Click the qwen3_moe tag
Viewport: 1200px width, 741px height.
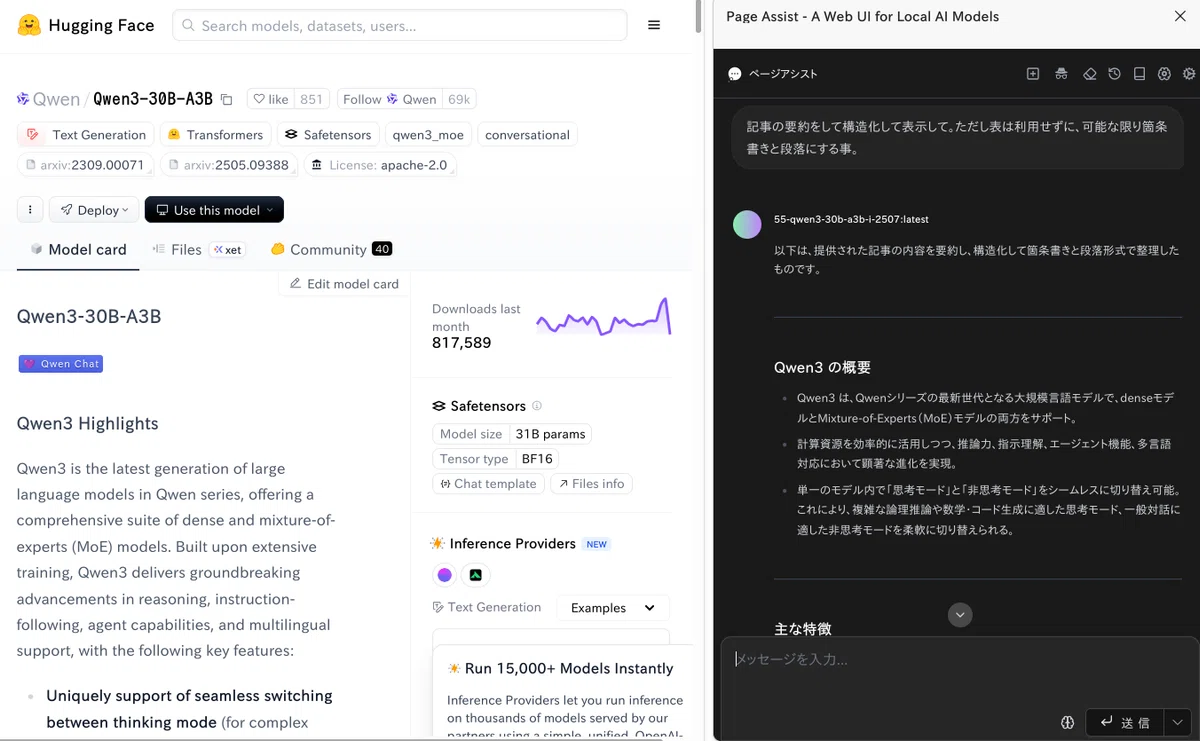click(x=428, y=135)
